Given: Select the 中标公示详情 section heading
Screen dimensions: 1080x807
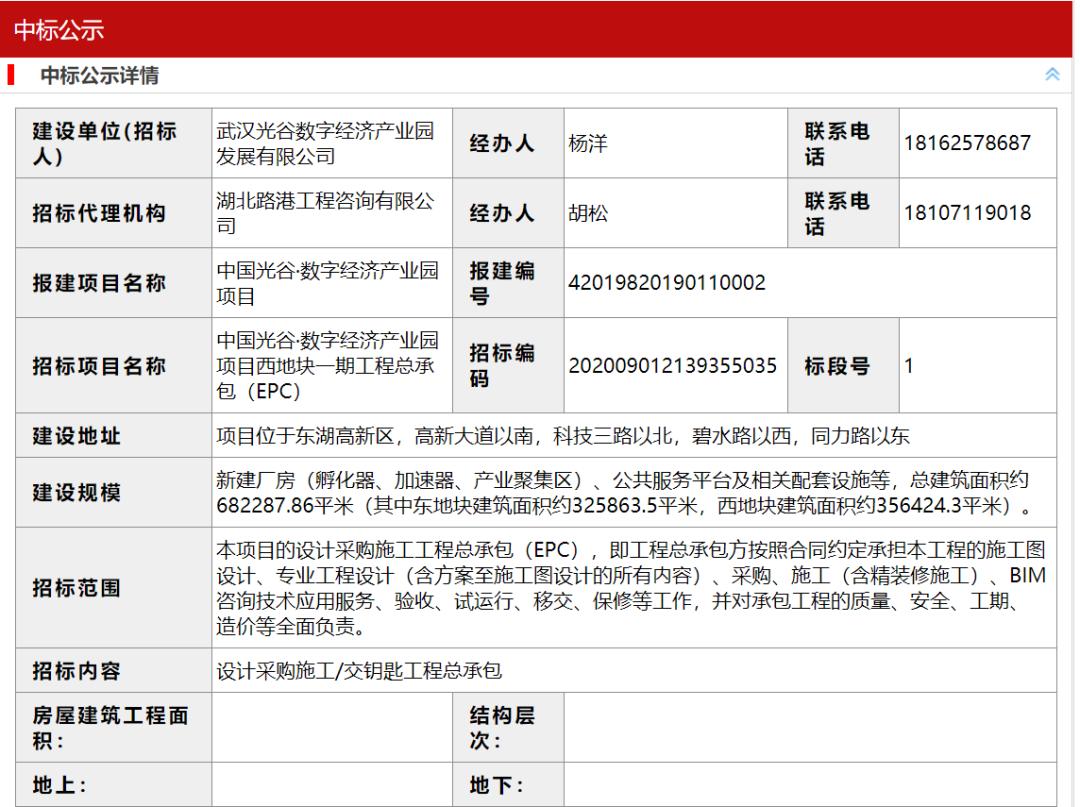Looking at the screenshot, I should coord(99,75).
